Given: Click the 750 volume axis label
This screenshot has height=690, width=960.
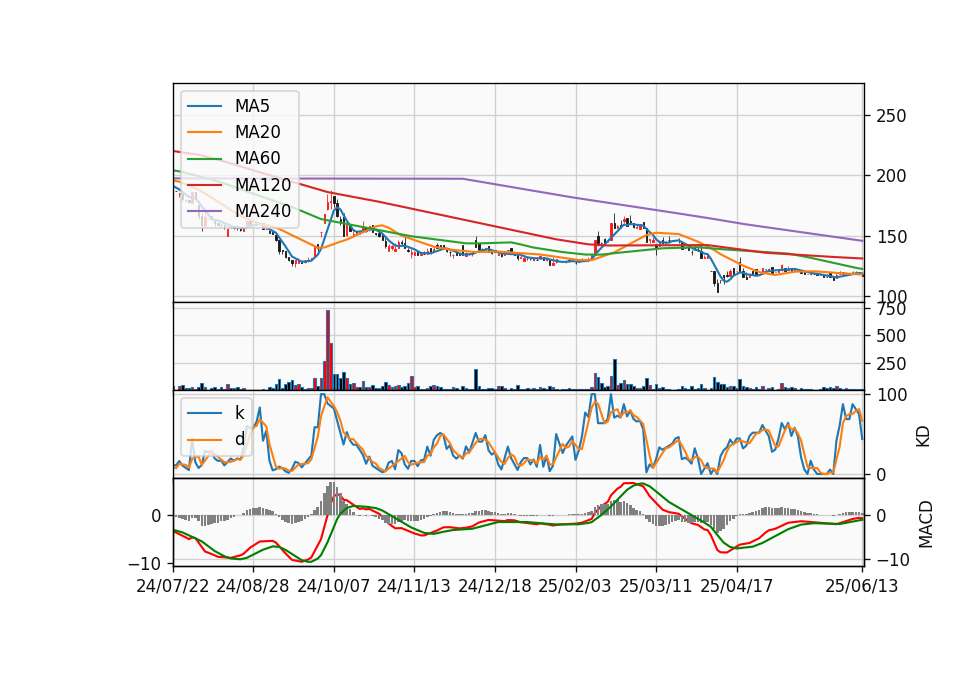Looking at the screenshot, I should coord(891,309).
